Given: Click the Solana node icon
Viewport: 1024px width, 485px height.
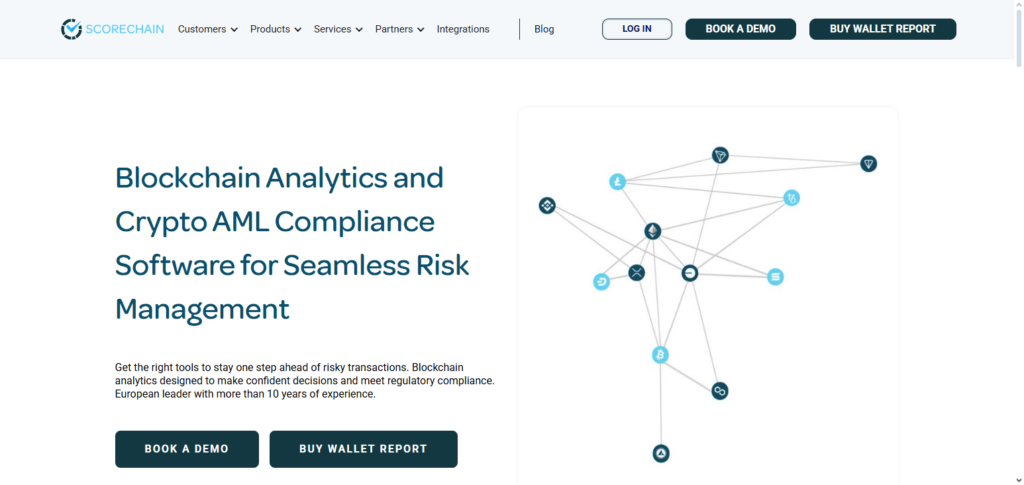Looking at the screenshot, I should coord(775,277).
